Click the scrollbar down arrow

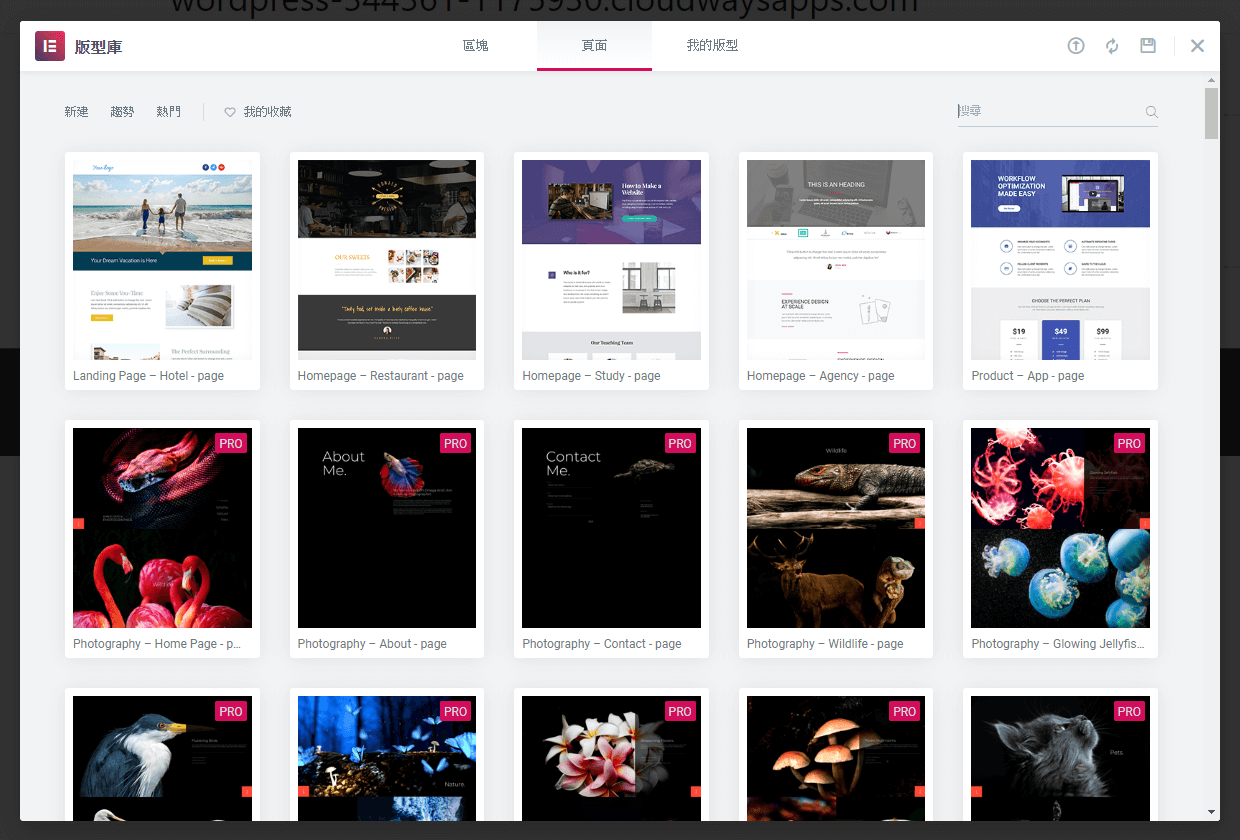(1212, 812)
